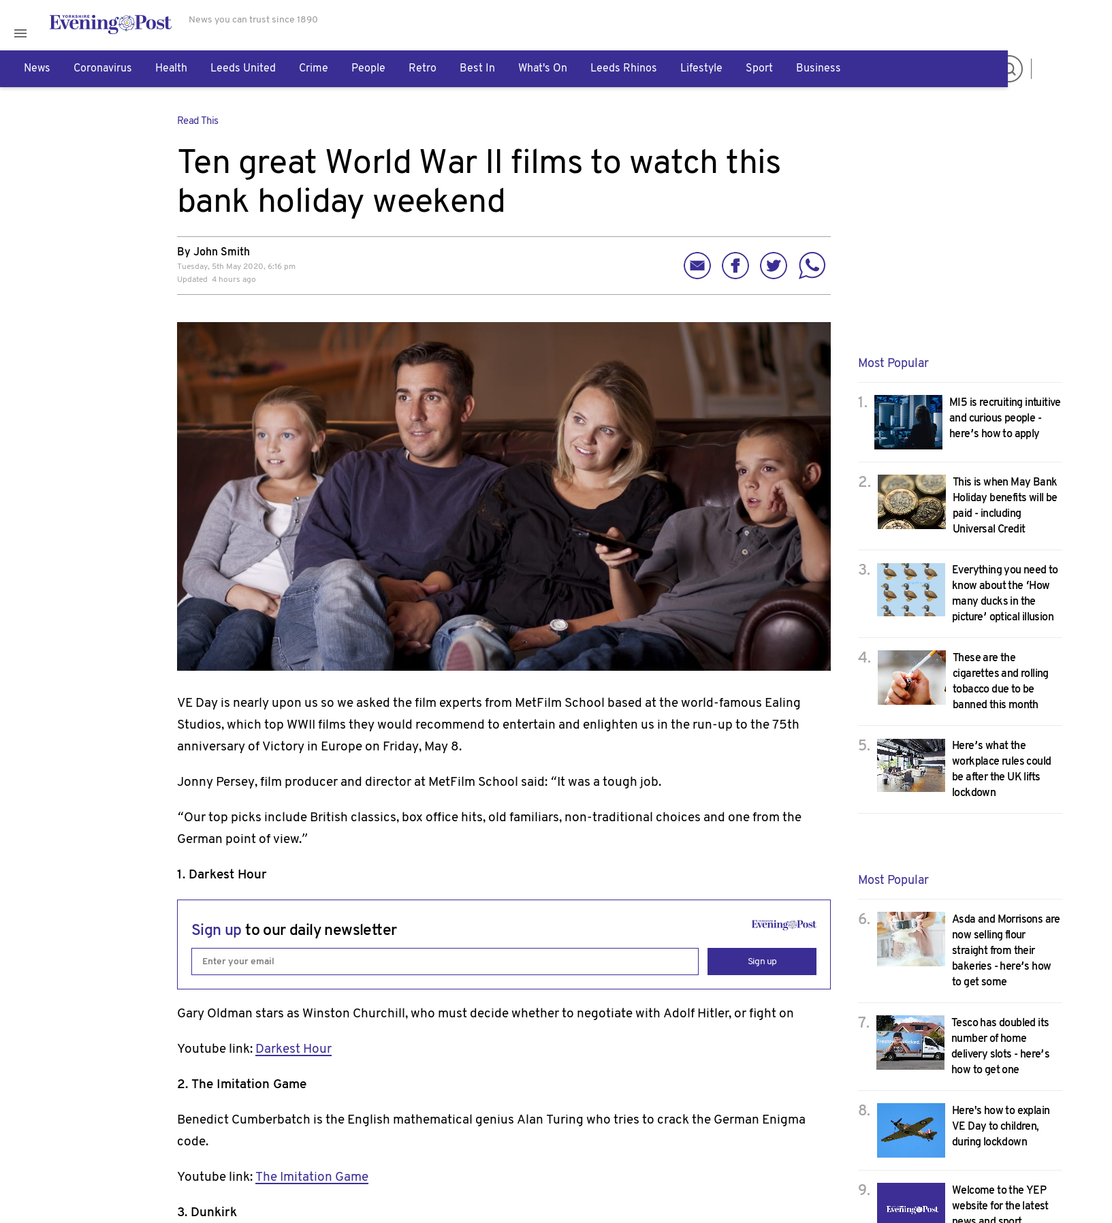Viewport: 1112px width, 1223px height.
Task: Open May Bank Holiday benefits article
Action: click(1005, 505)
